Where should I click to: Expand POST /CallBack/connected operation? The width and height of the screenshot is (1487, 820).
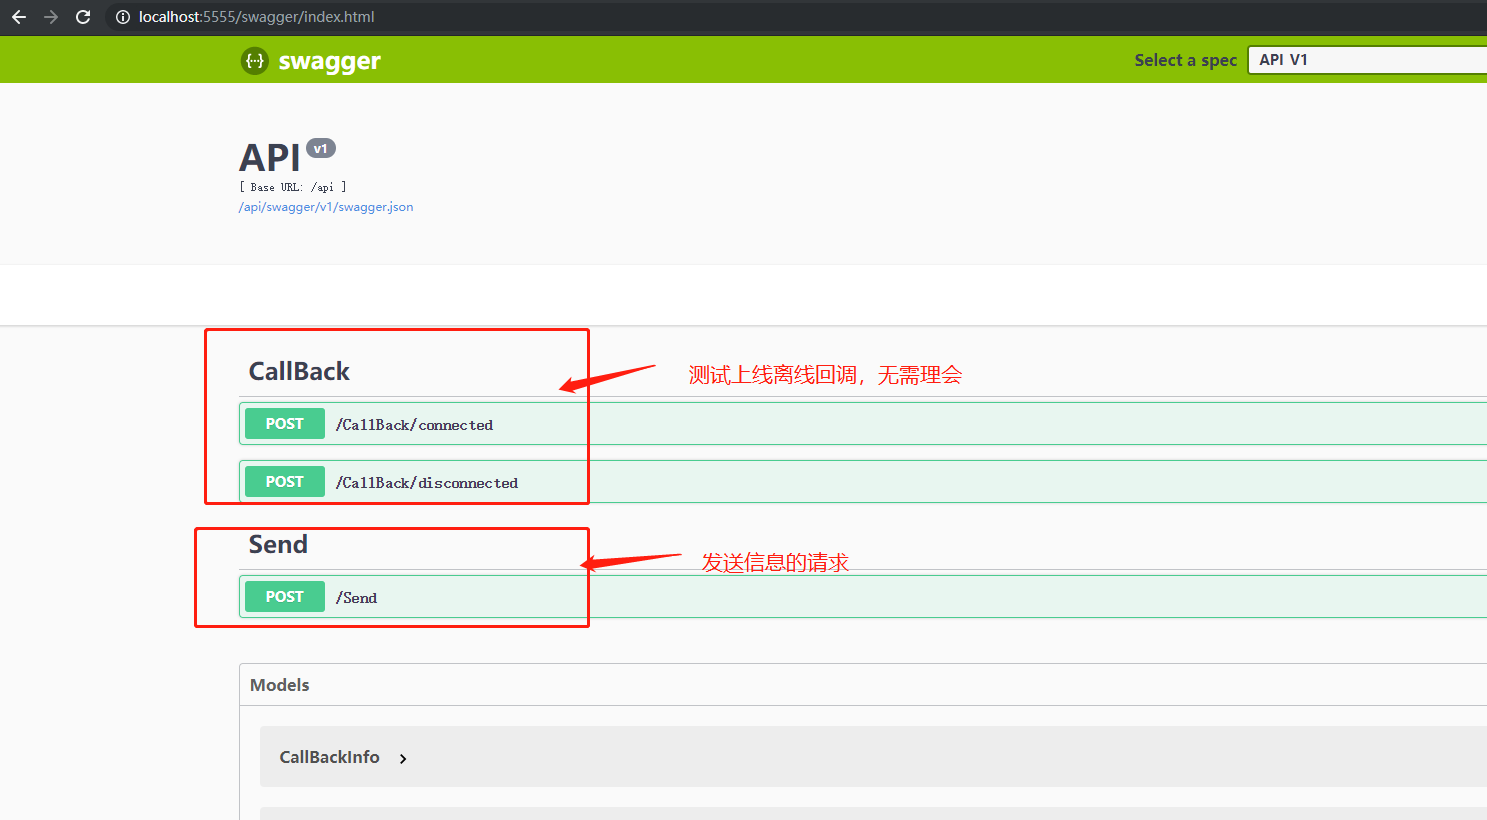click(863, 424)
